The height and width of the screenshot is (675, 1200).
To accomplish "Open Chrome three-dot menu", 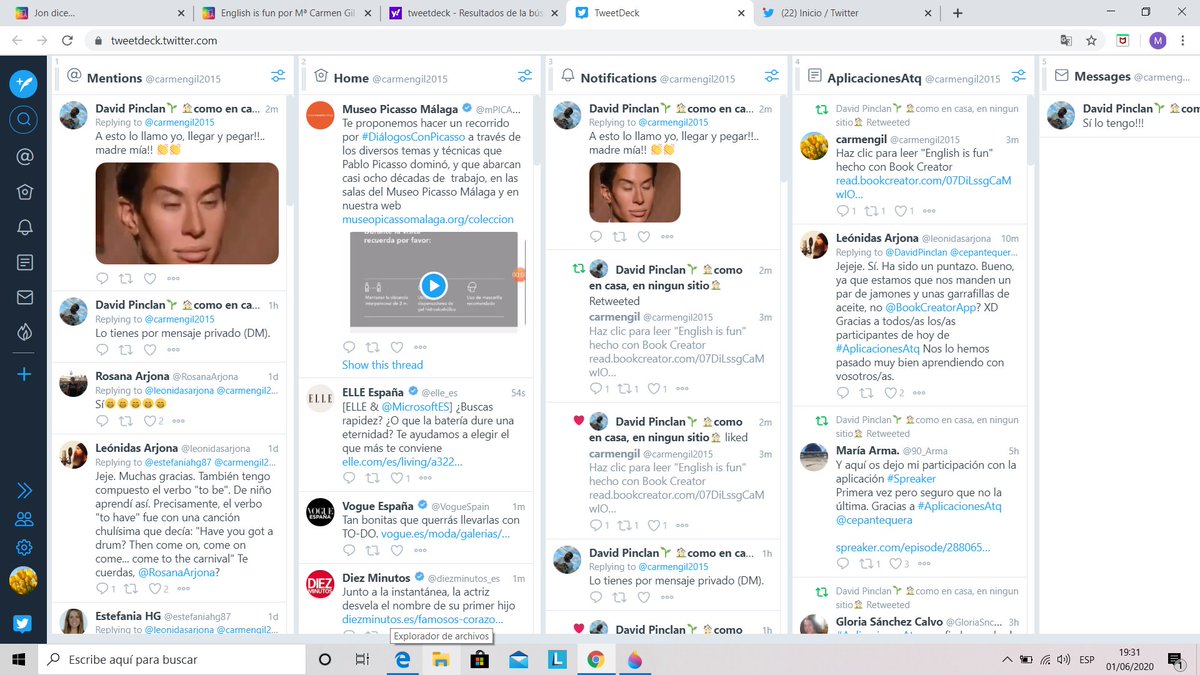I will pos(1184,41).
